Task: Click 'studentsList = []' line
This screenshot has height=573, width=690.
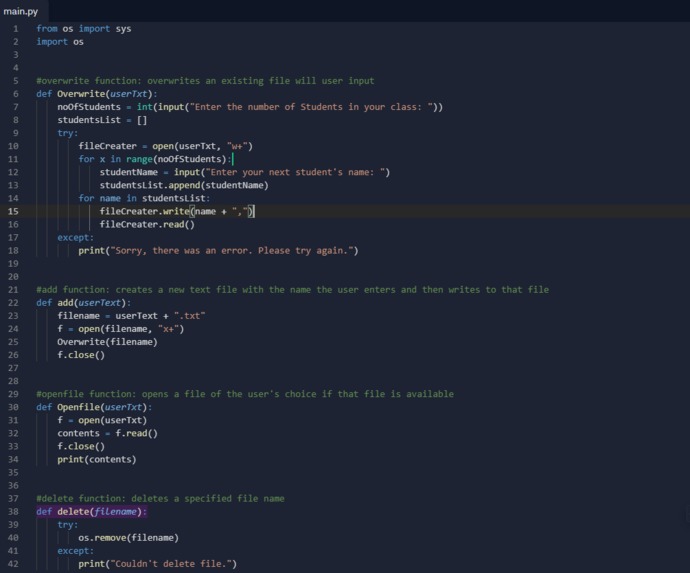Action: click(102, 120)
